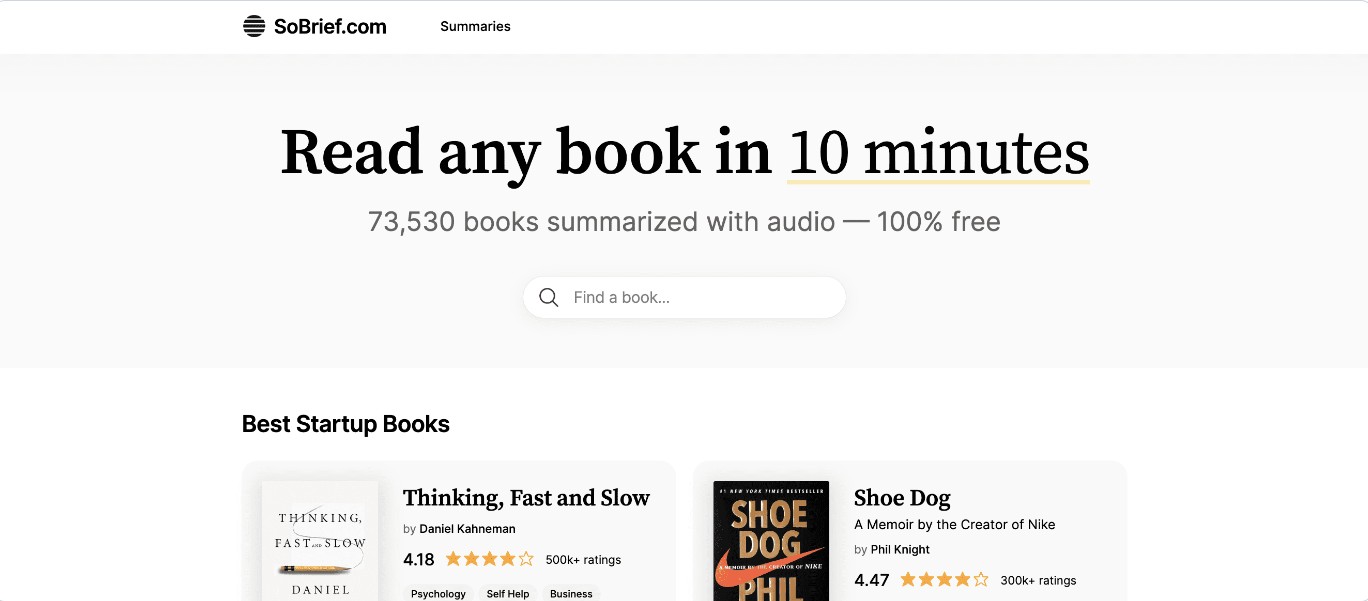Click the 300k+ ratings count
1368x601 pixels.
tap(1038, 580)
